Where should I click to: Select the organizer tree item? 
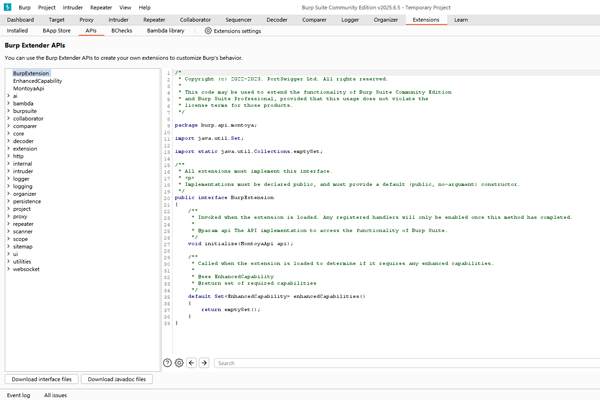(24, 194)
